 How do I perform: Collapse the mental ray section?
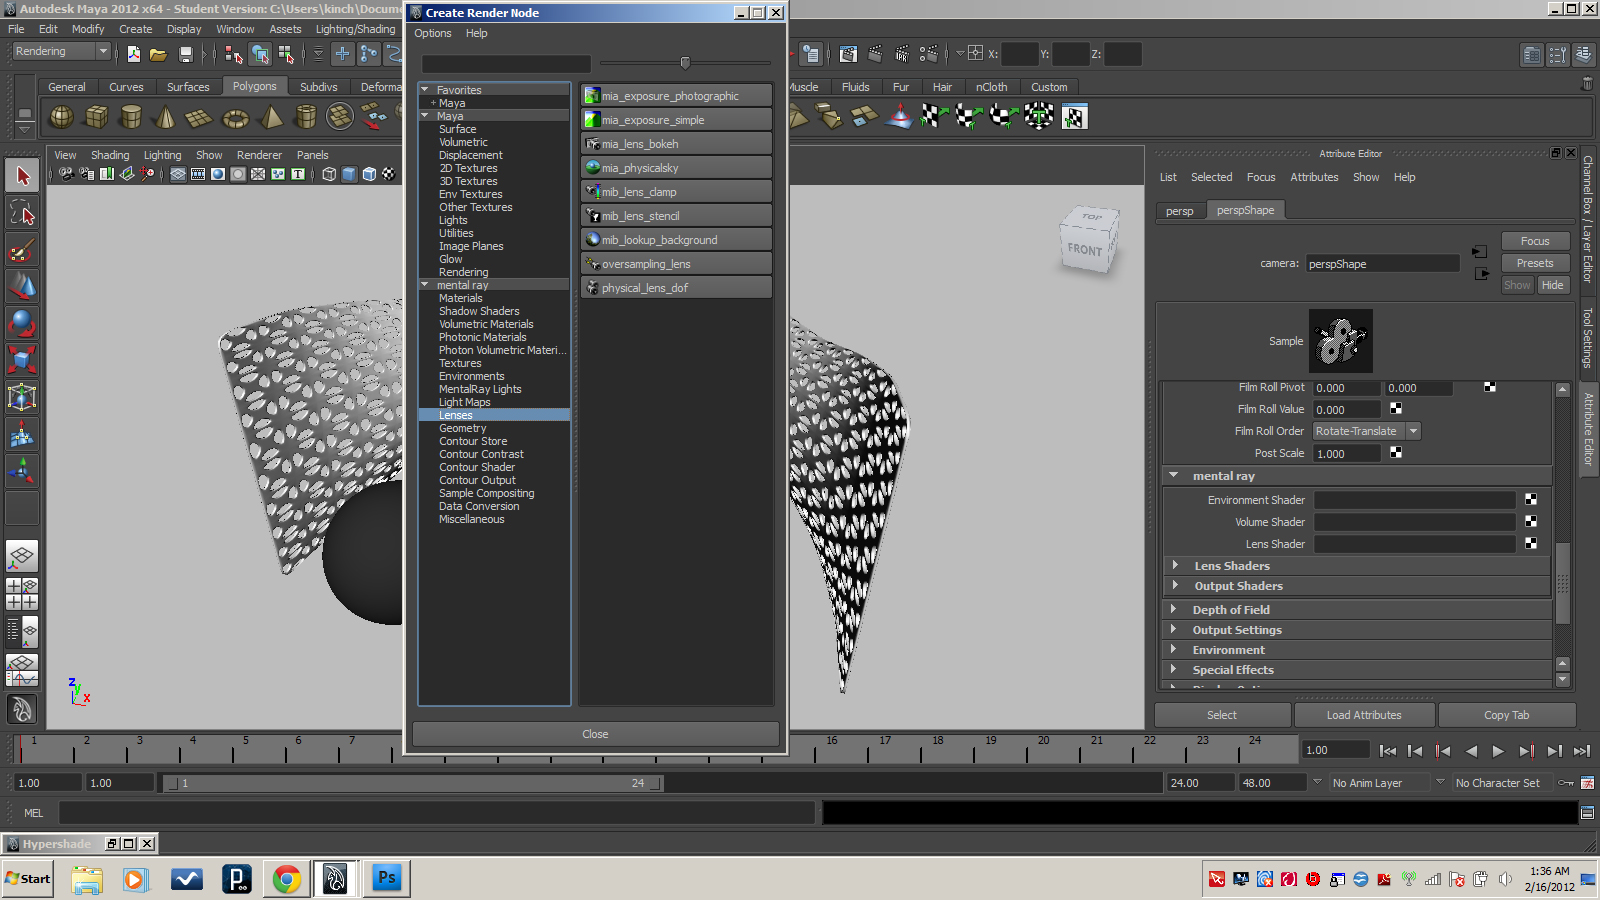coord(1173,476)
